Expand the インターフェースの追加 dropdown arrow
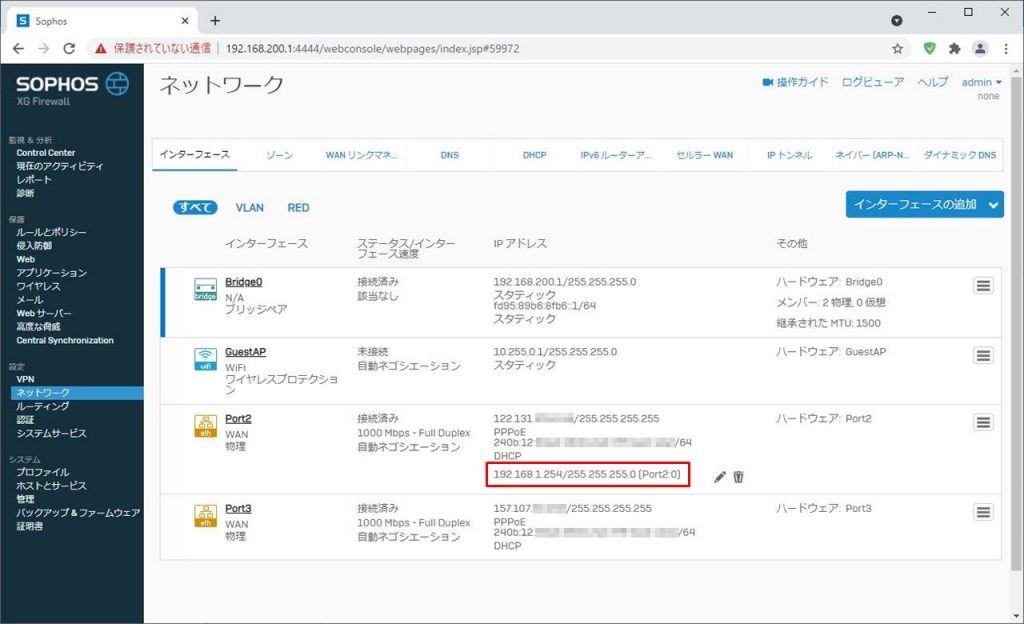The width and height of the screenshot is (1024, 624). (993, 205)
